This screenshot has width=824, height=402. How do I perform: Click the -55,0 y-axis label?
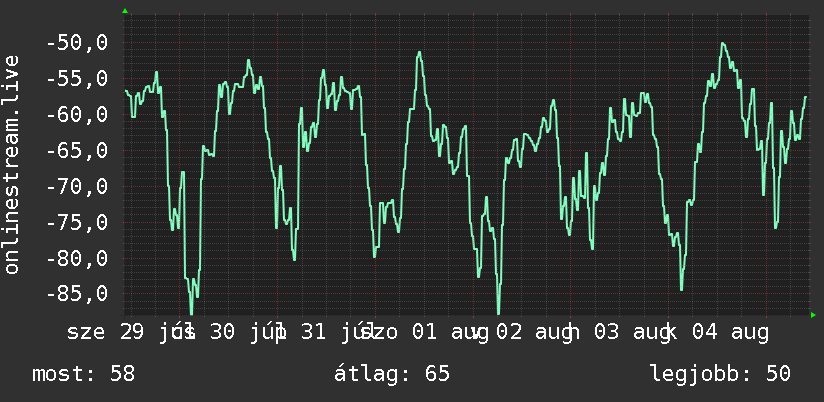click(77, 79)
